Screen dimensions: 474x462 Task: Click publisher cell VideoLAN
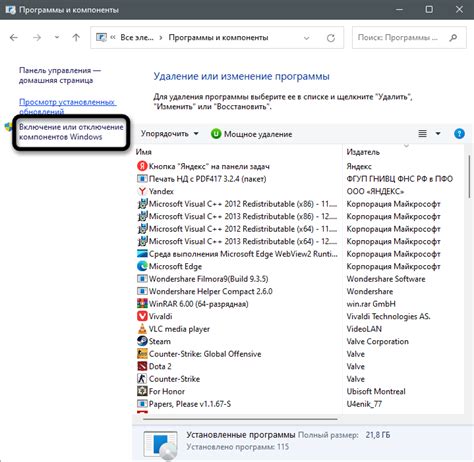[x=364, y=329]
